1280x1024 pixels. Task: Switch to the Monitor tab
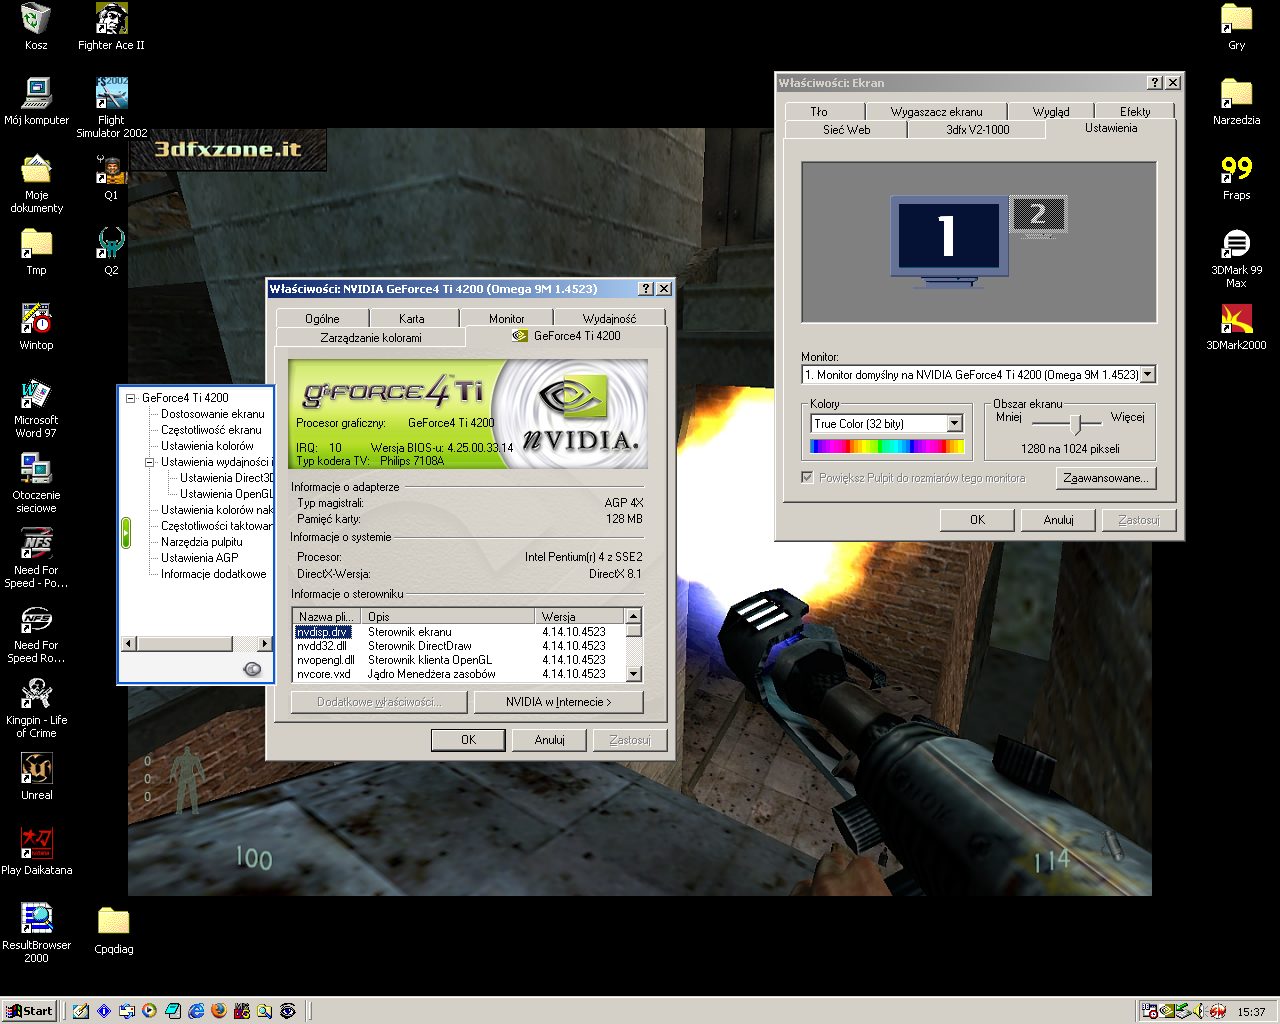click(x=505, y=317)
